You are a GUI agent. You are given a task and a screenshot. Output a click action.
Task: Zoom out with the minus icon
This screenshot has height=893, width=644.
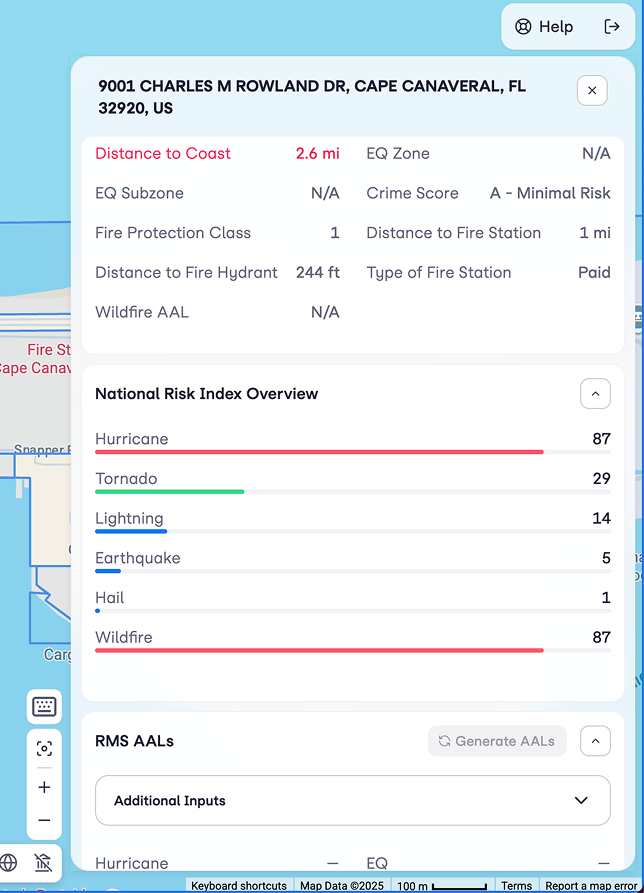pos(44,821)
